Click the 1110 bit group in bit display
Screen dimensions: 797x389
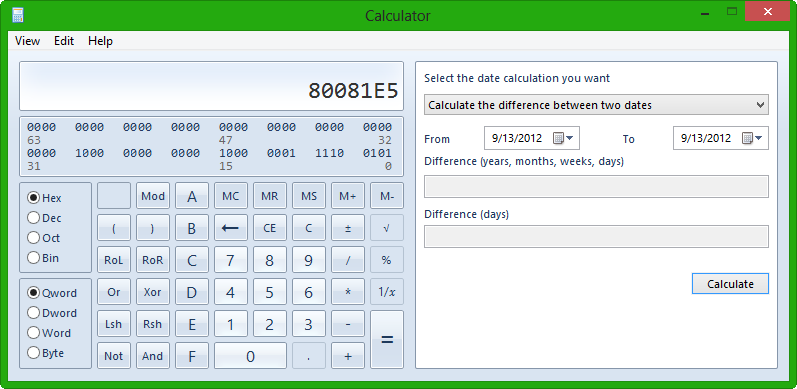(329, 153)
